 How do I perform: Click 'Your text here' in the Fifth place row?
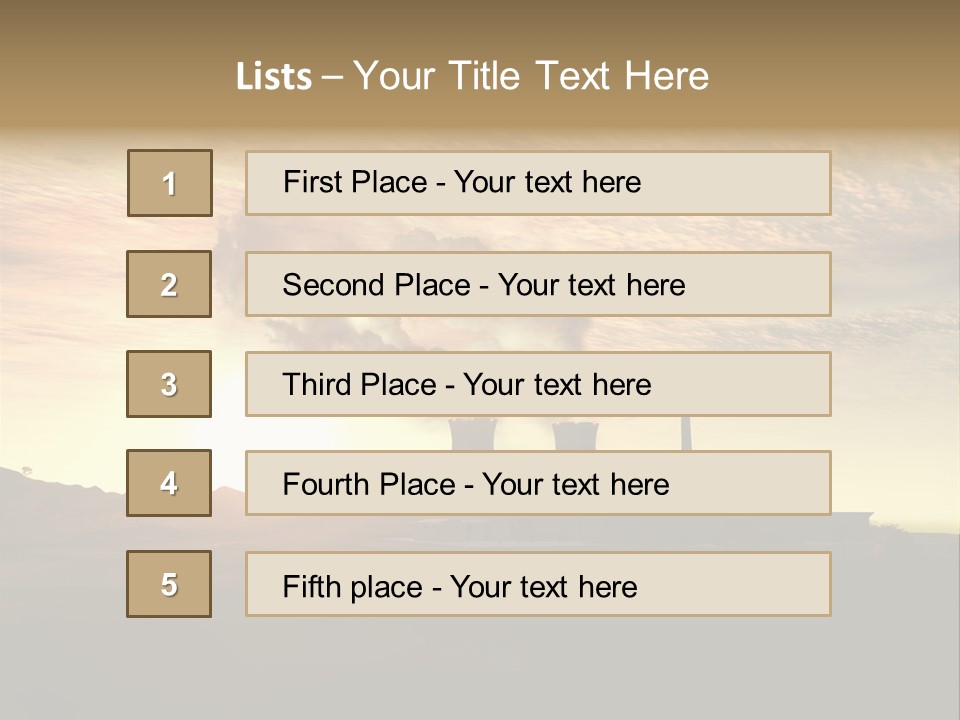pos(543,586)
